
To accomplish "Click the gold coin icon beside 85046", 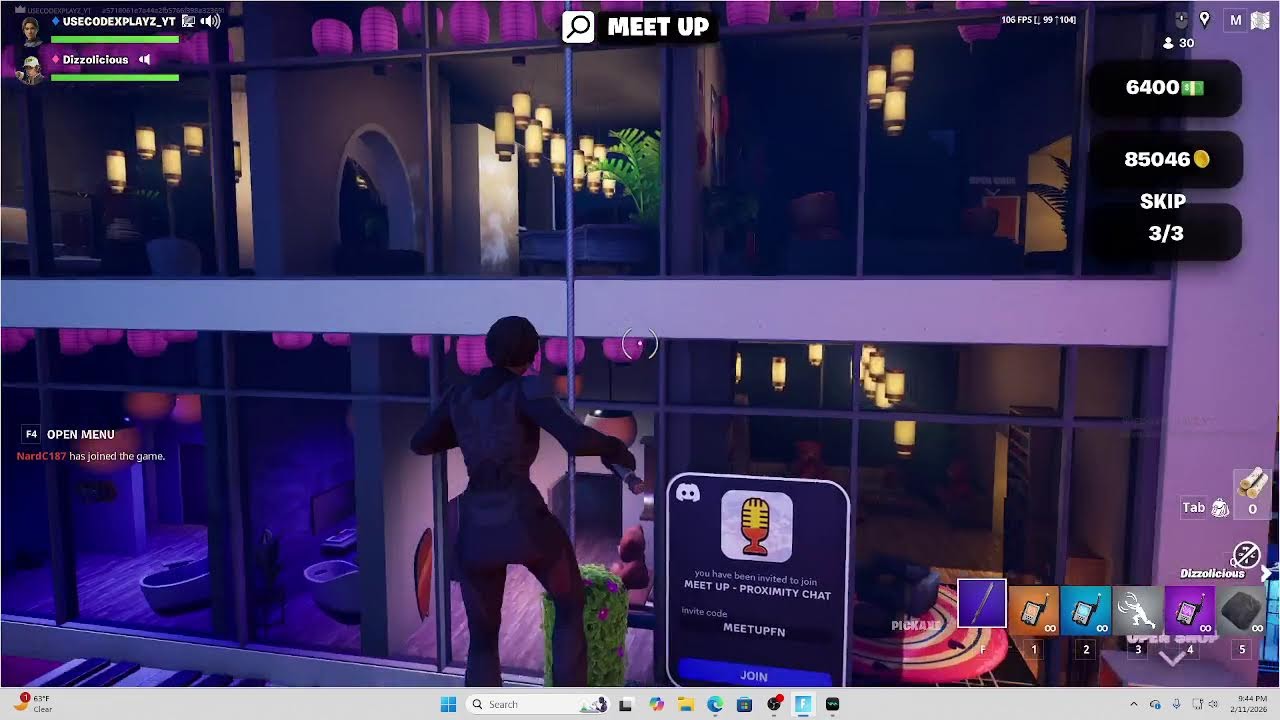I will 1202,159.
